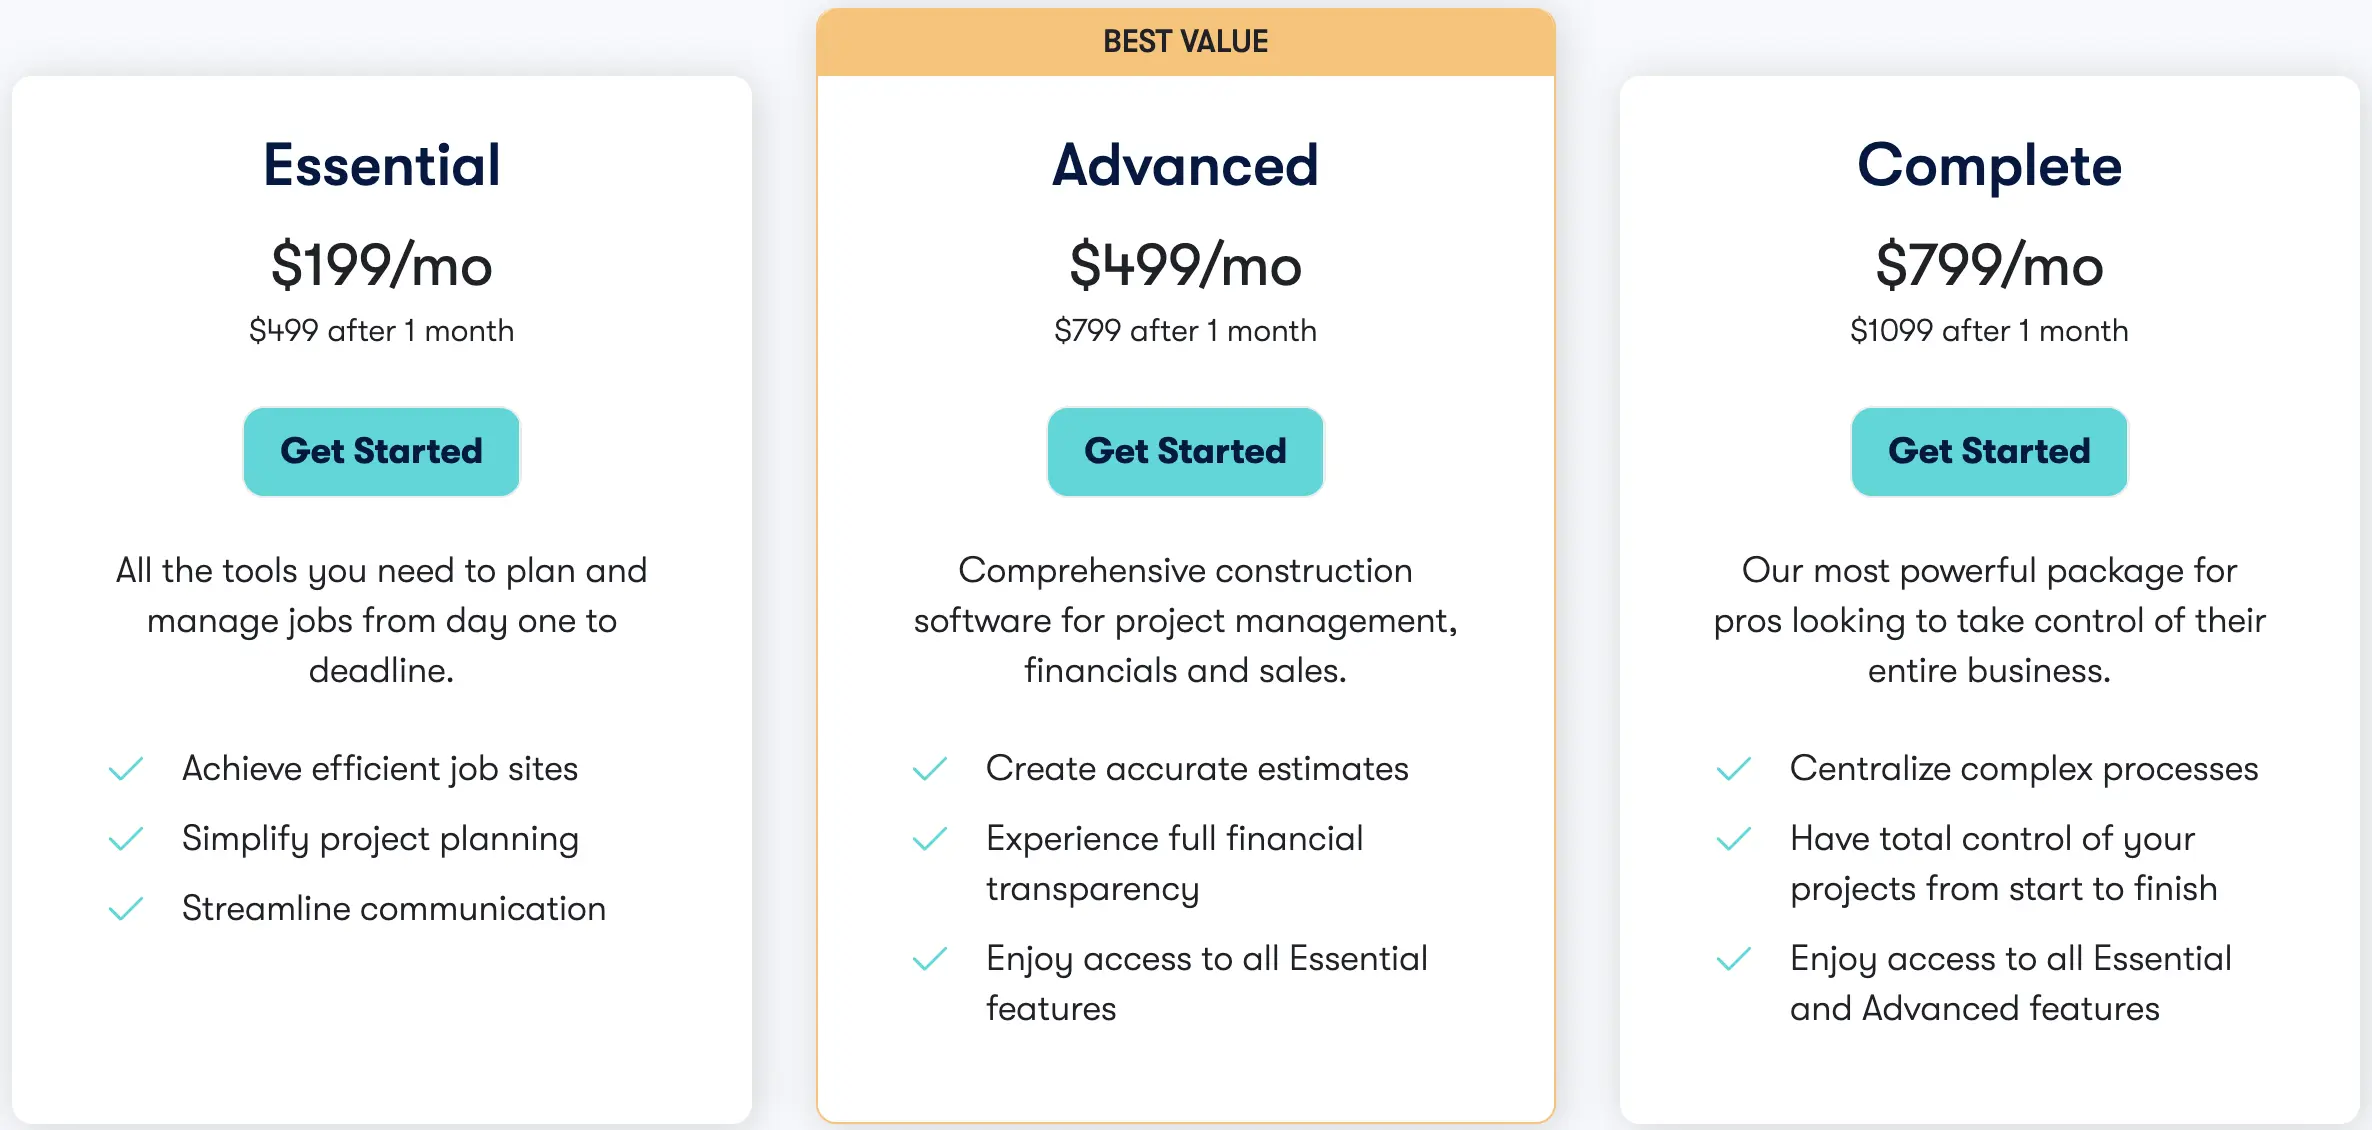Click the $199/mo price text

[381, 265]
